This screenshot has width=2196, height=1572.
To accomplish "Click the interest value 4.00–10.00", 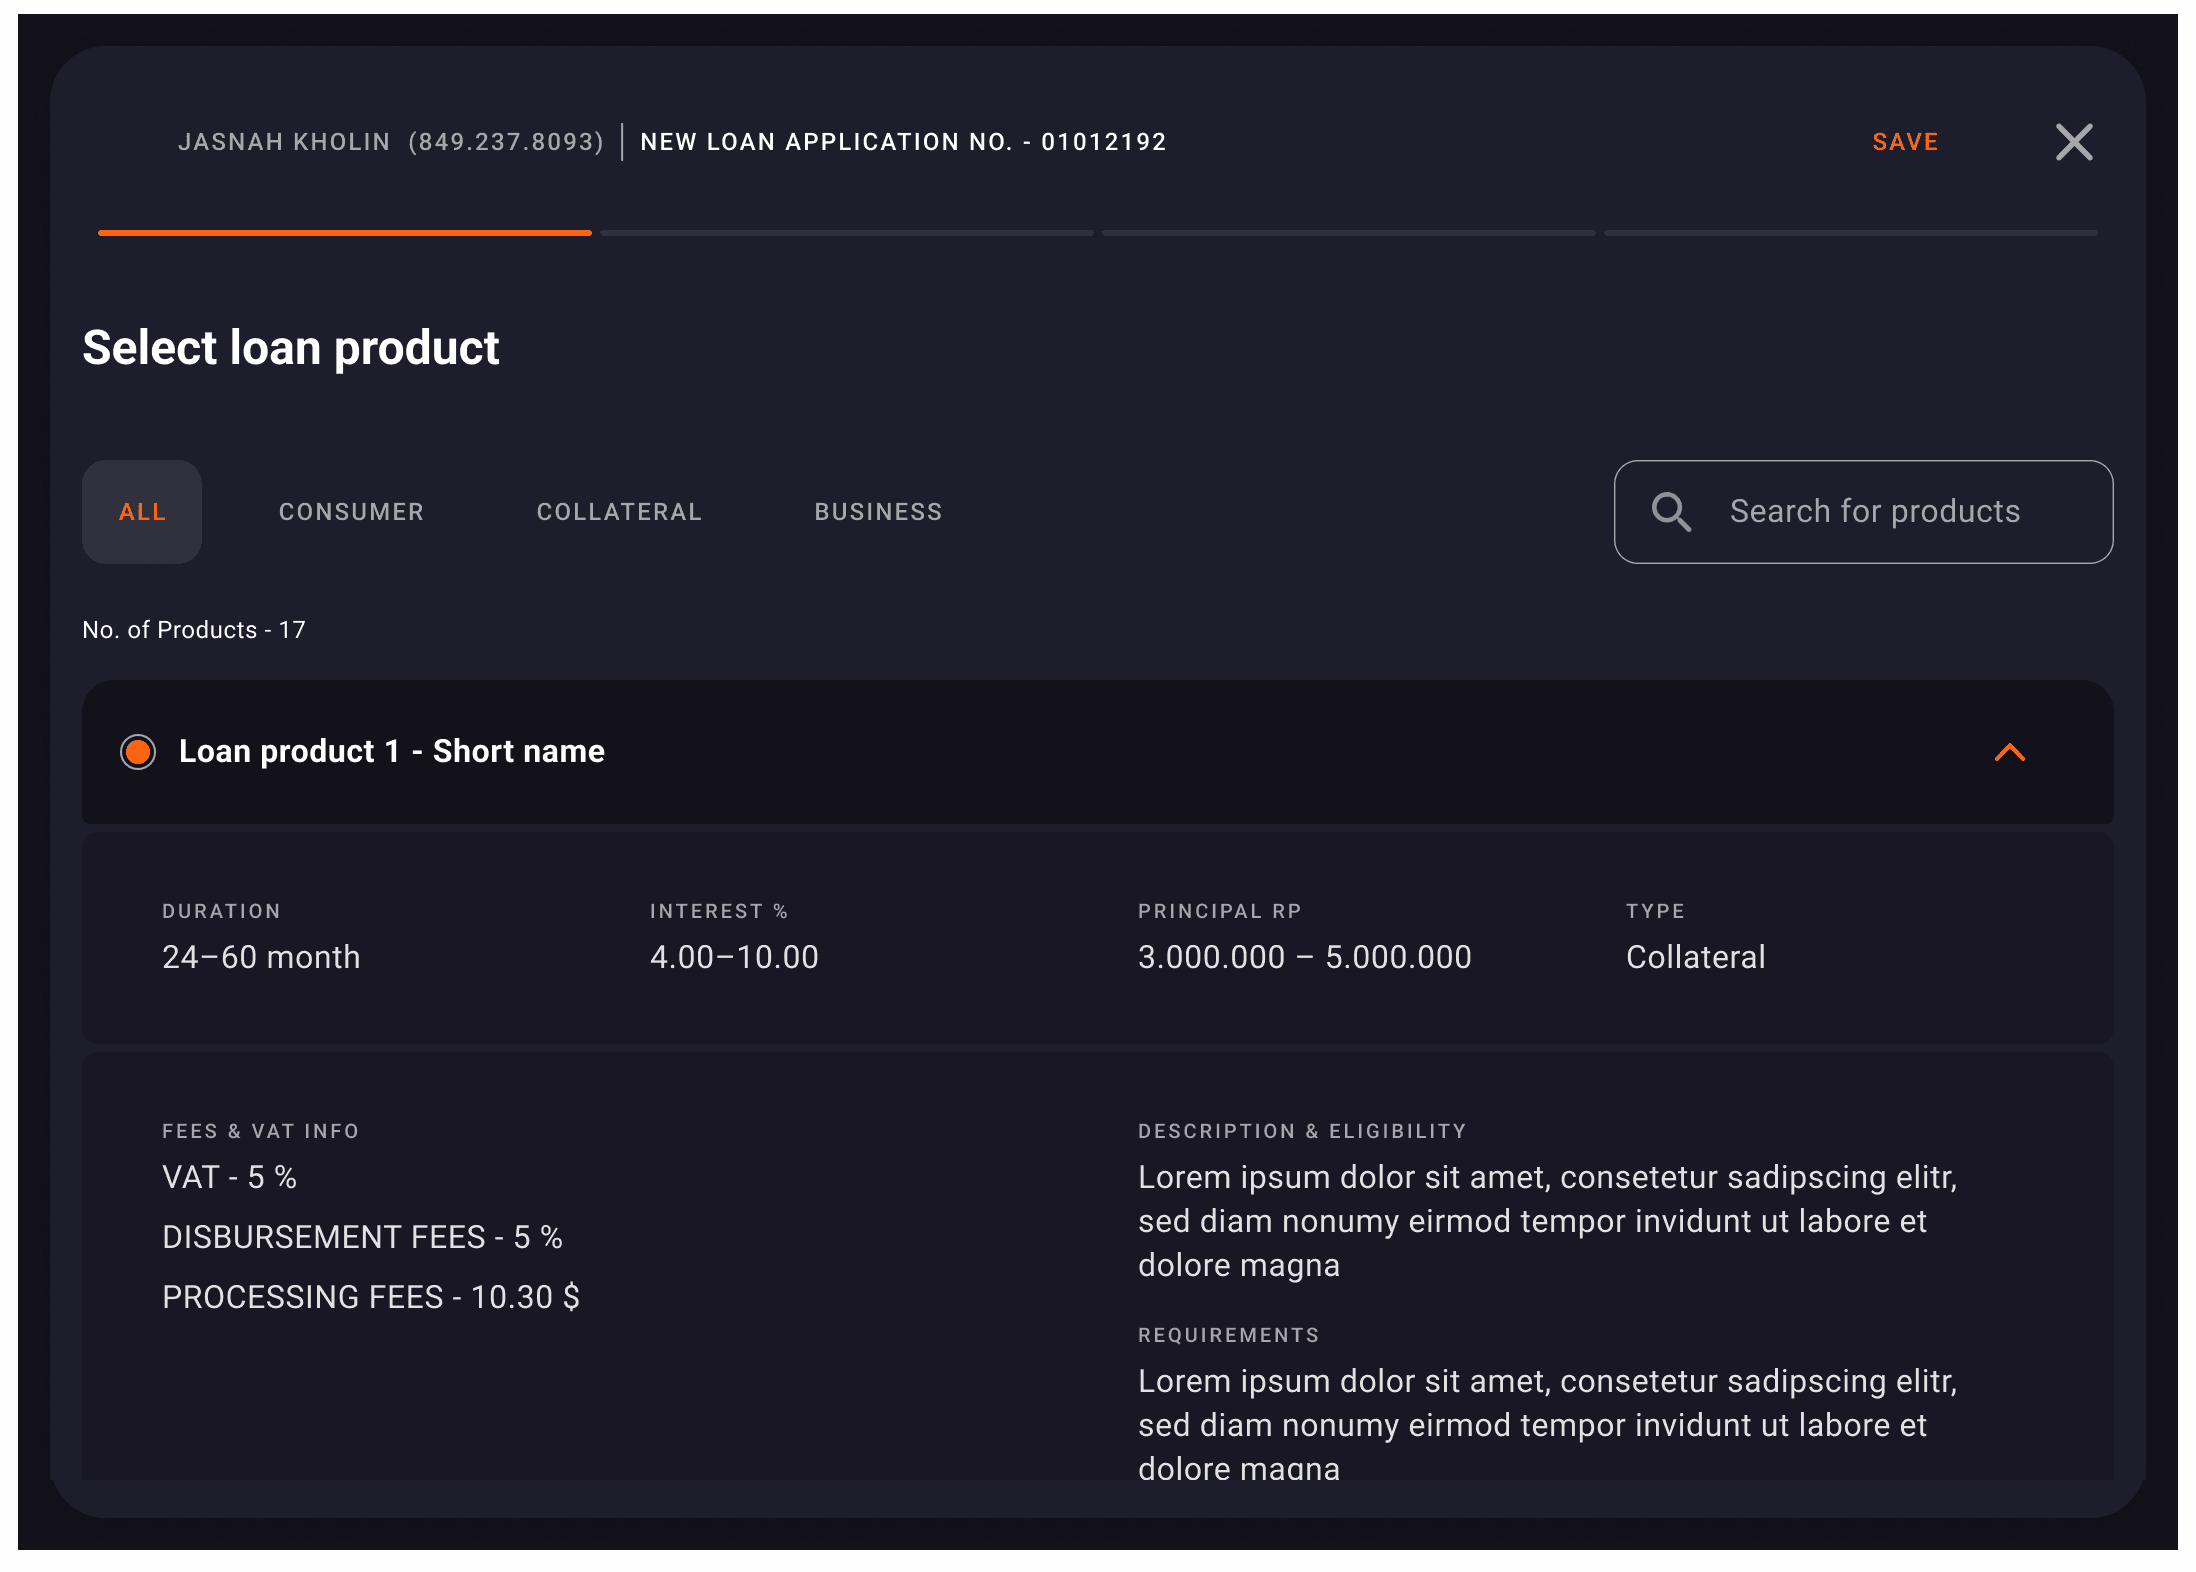I will click(x=734, y=957).
